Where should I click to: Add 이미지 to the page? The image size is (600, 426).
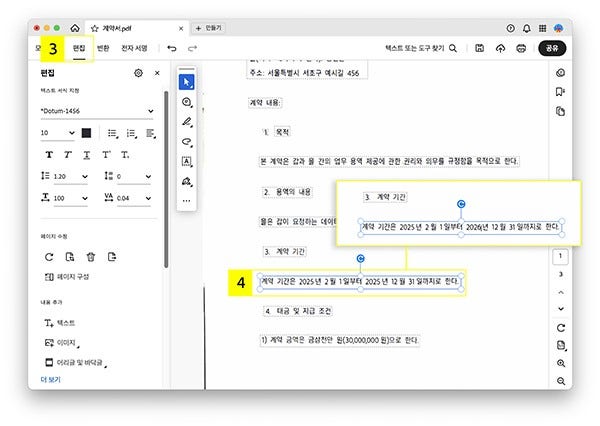(x=62, y=343)
